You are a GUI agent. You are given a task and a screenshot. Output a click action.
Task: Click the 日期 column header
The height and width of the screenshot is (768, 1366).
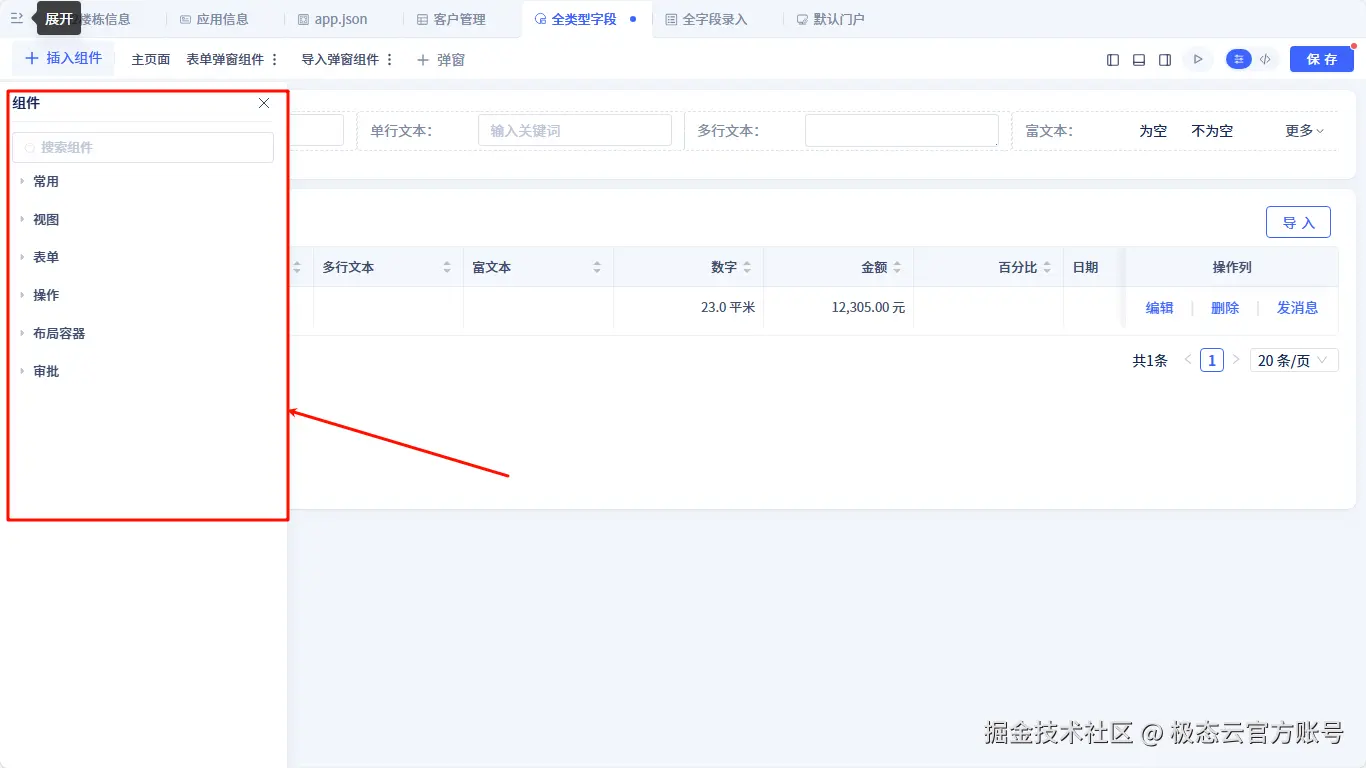pyautogui.click(x=1085, y=267)
